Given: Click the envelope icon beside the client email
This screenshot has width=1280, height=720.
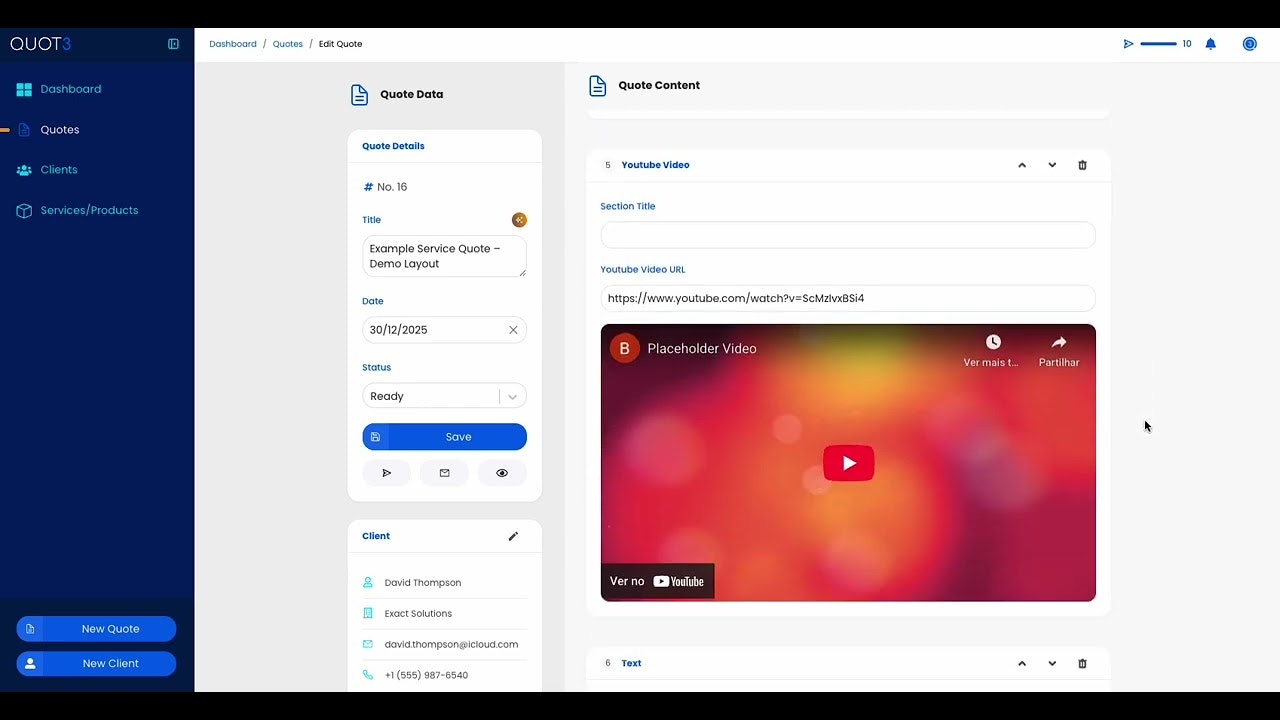Looking at the screenshot, I should [368, 644].
